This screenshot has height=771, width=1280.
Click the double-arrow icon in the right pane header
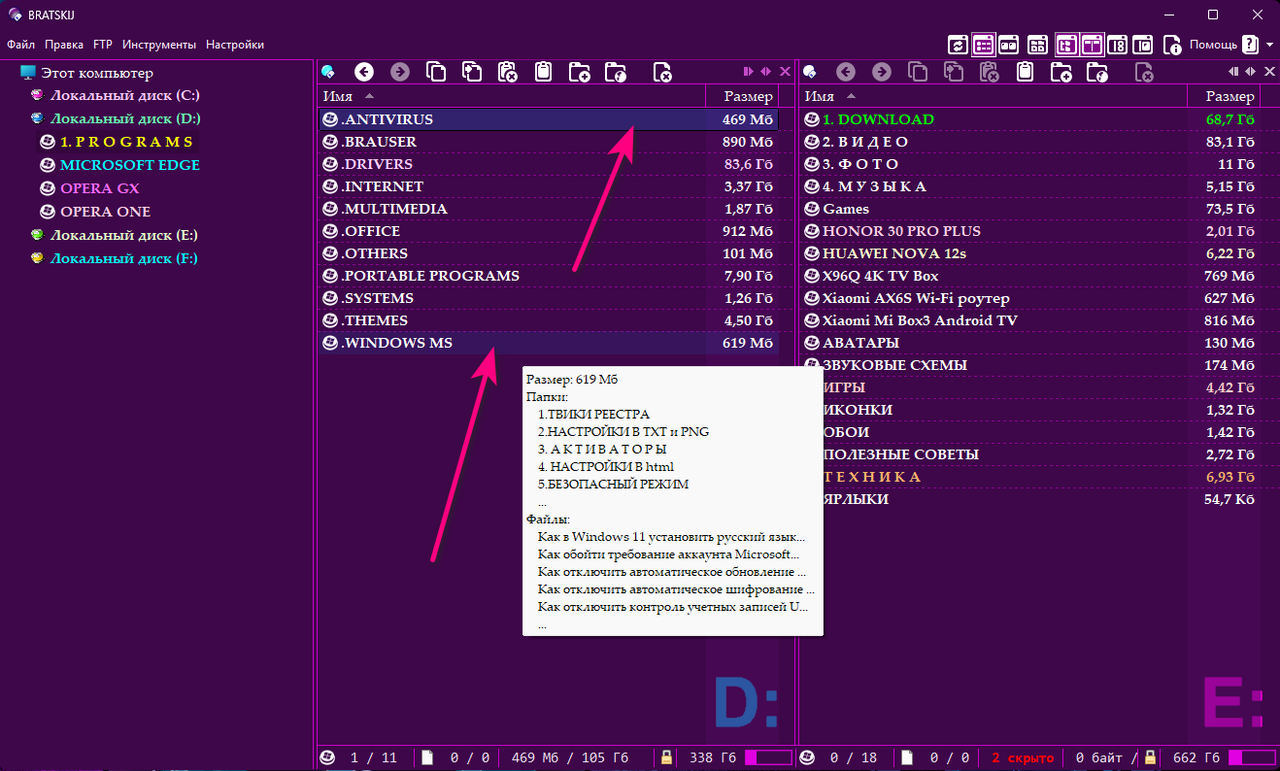pos(1250,71)
